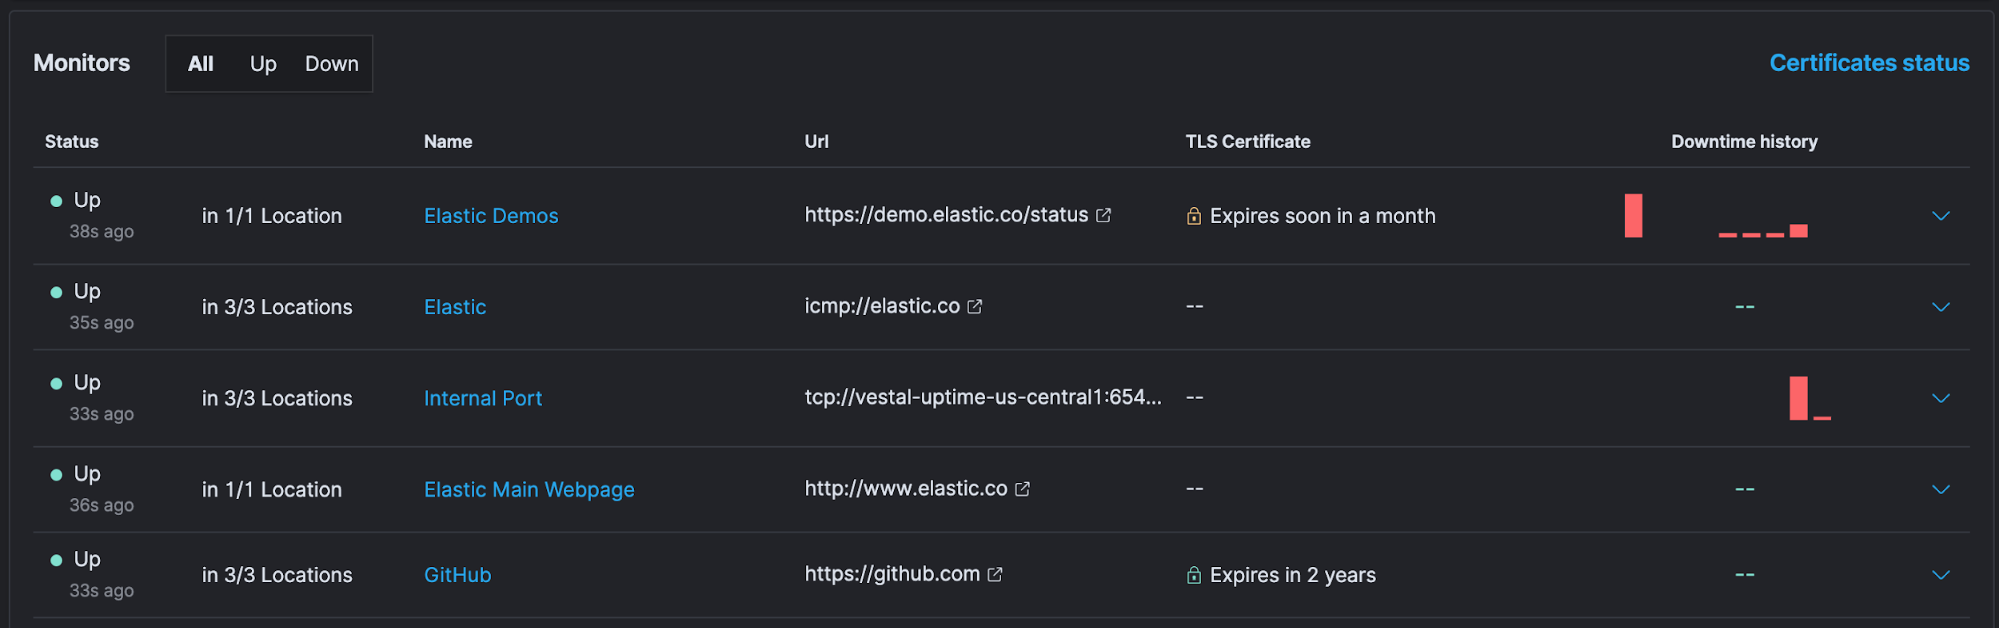Click lock icon for Expires soon certificate

[1194, 216]
